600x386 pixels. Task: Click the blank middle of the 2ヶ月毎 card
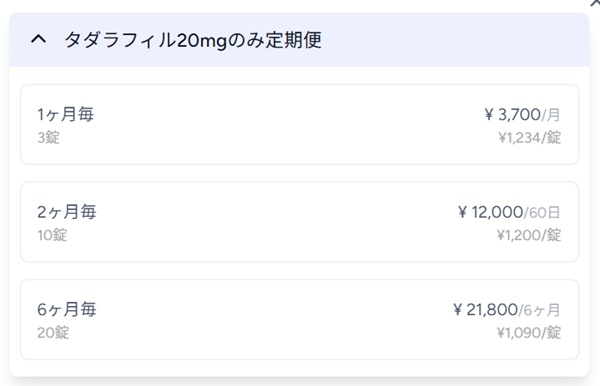coord(276,222)
